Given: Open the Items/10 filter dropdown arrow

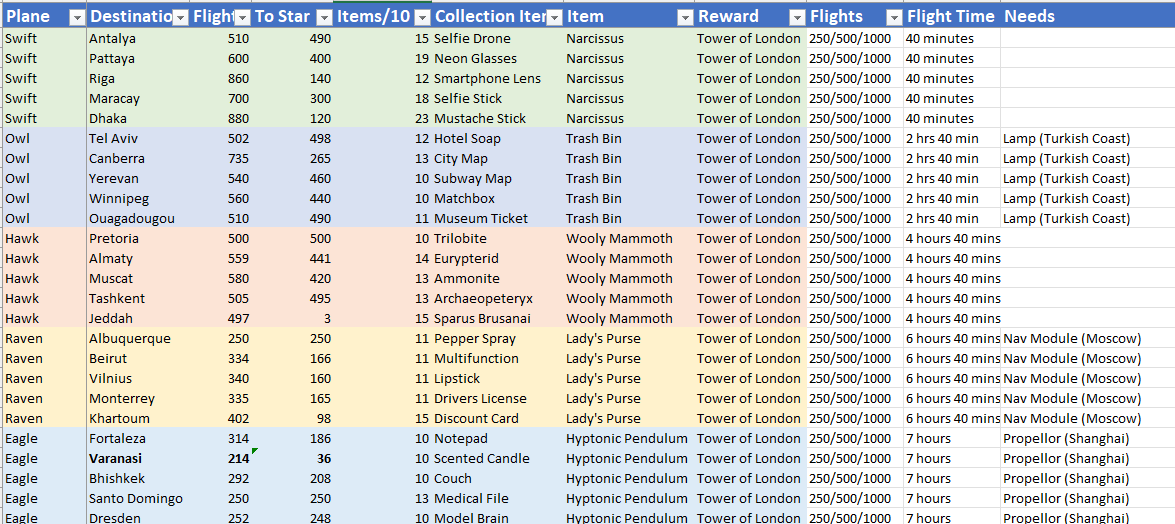Looking at the screenshot, I should pos(422,17).
